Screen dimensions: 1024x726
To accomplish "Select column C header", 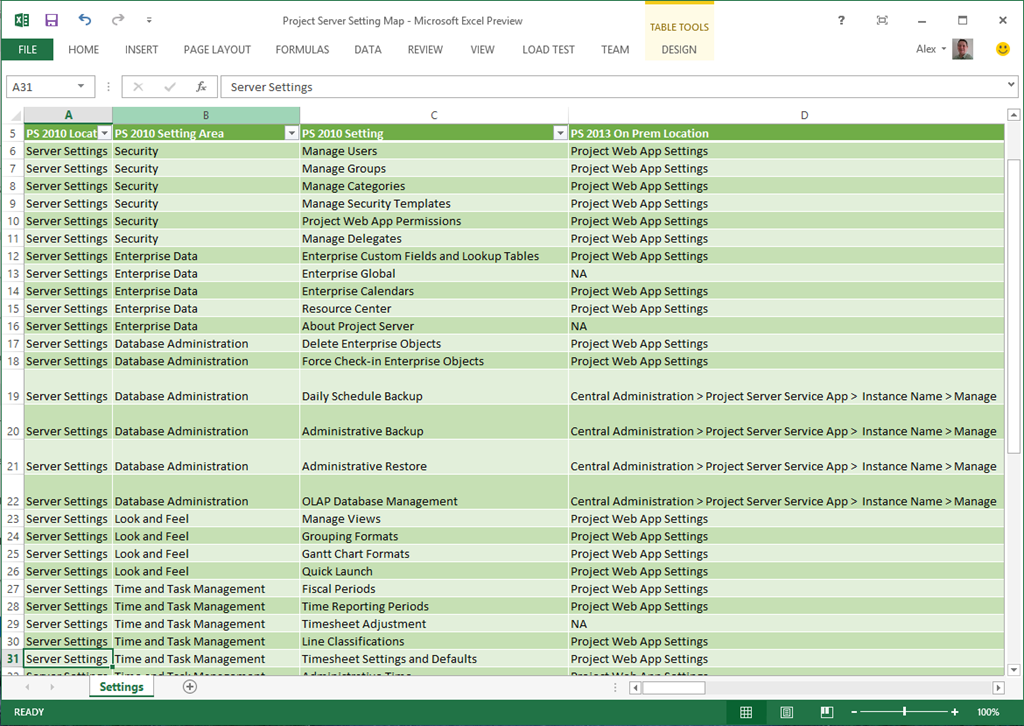I will point(434,115).
